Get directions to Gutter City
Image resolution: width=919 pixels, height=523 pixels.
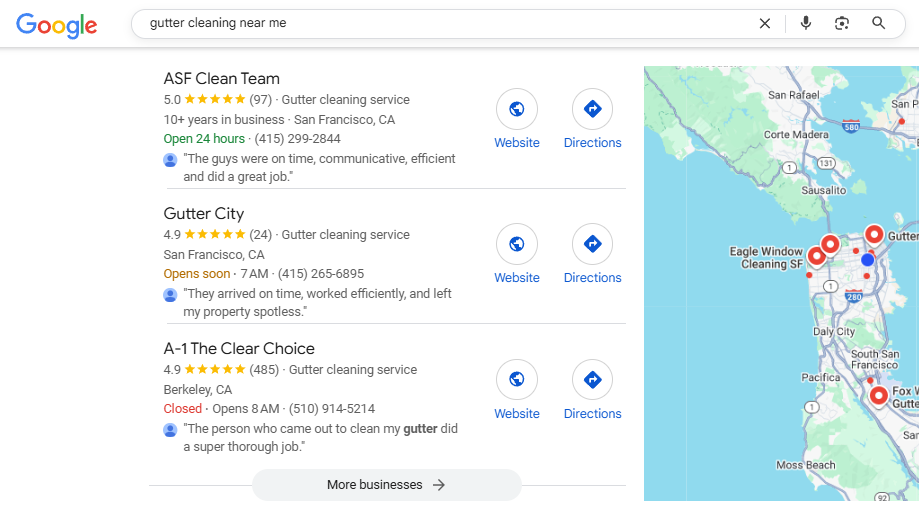[x=592, y=244]
